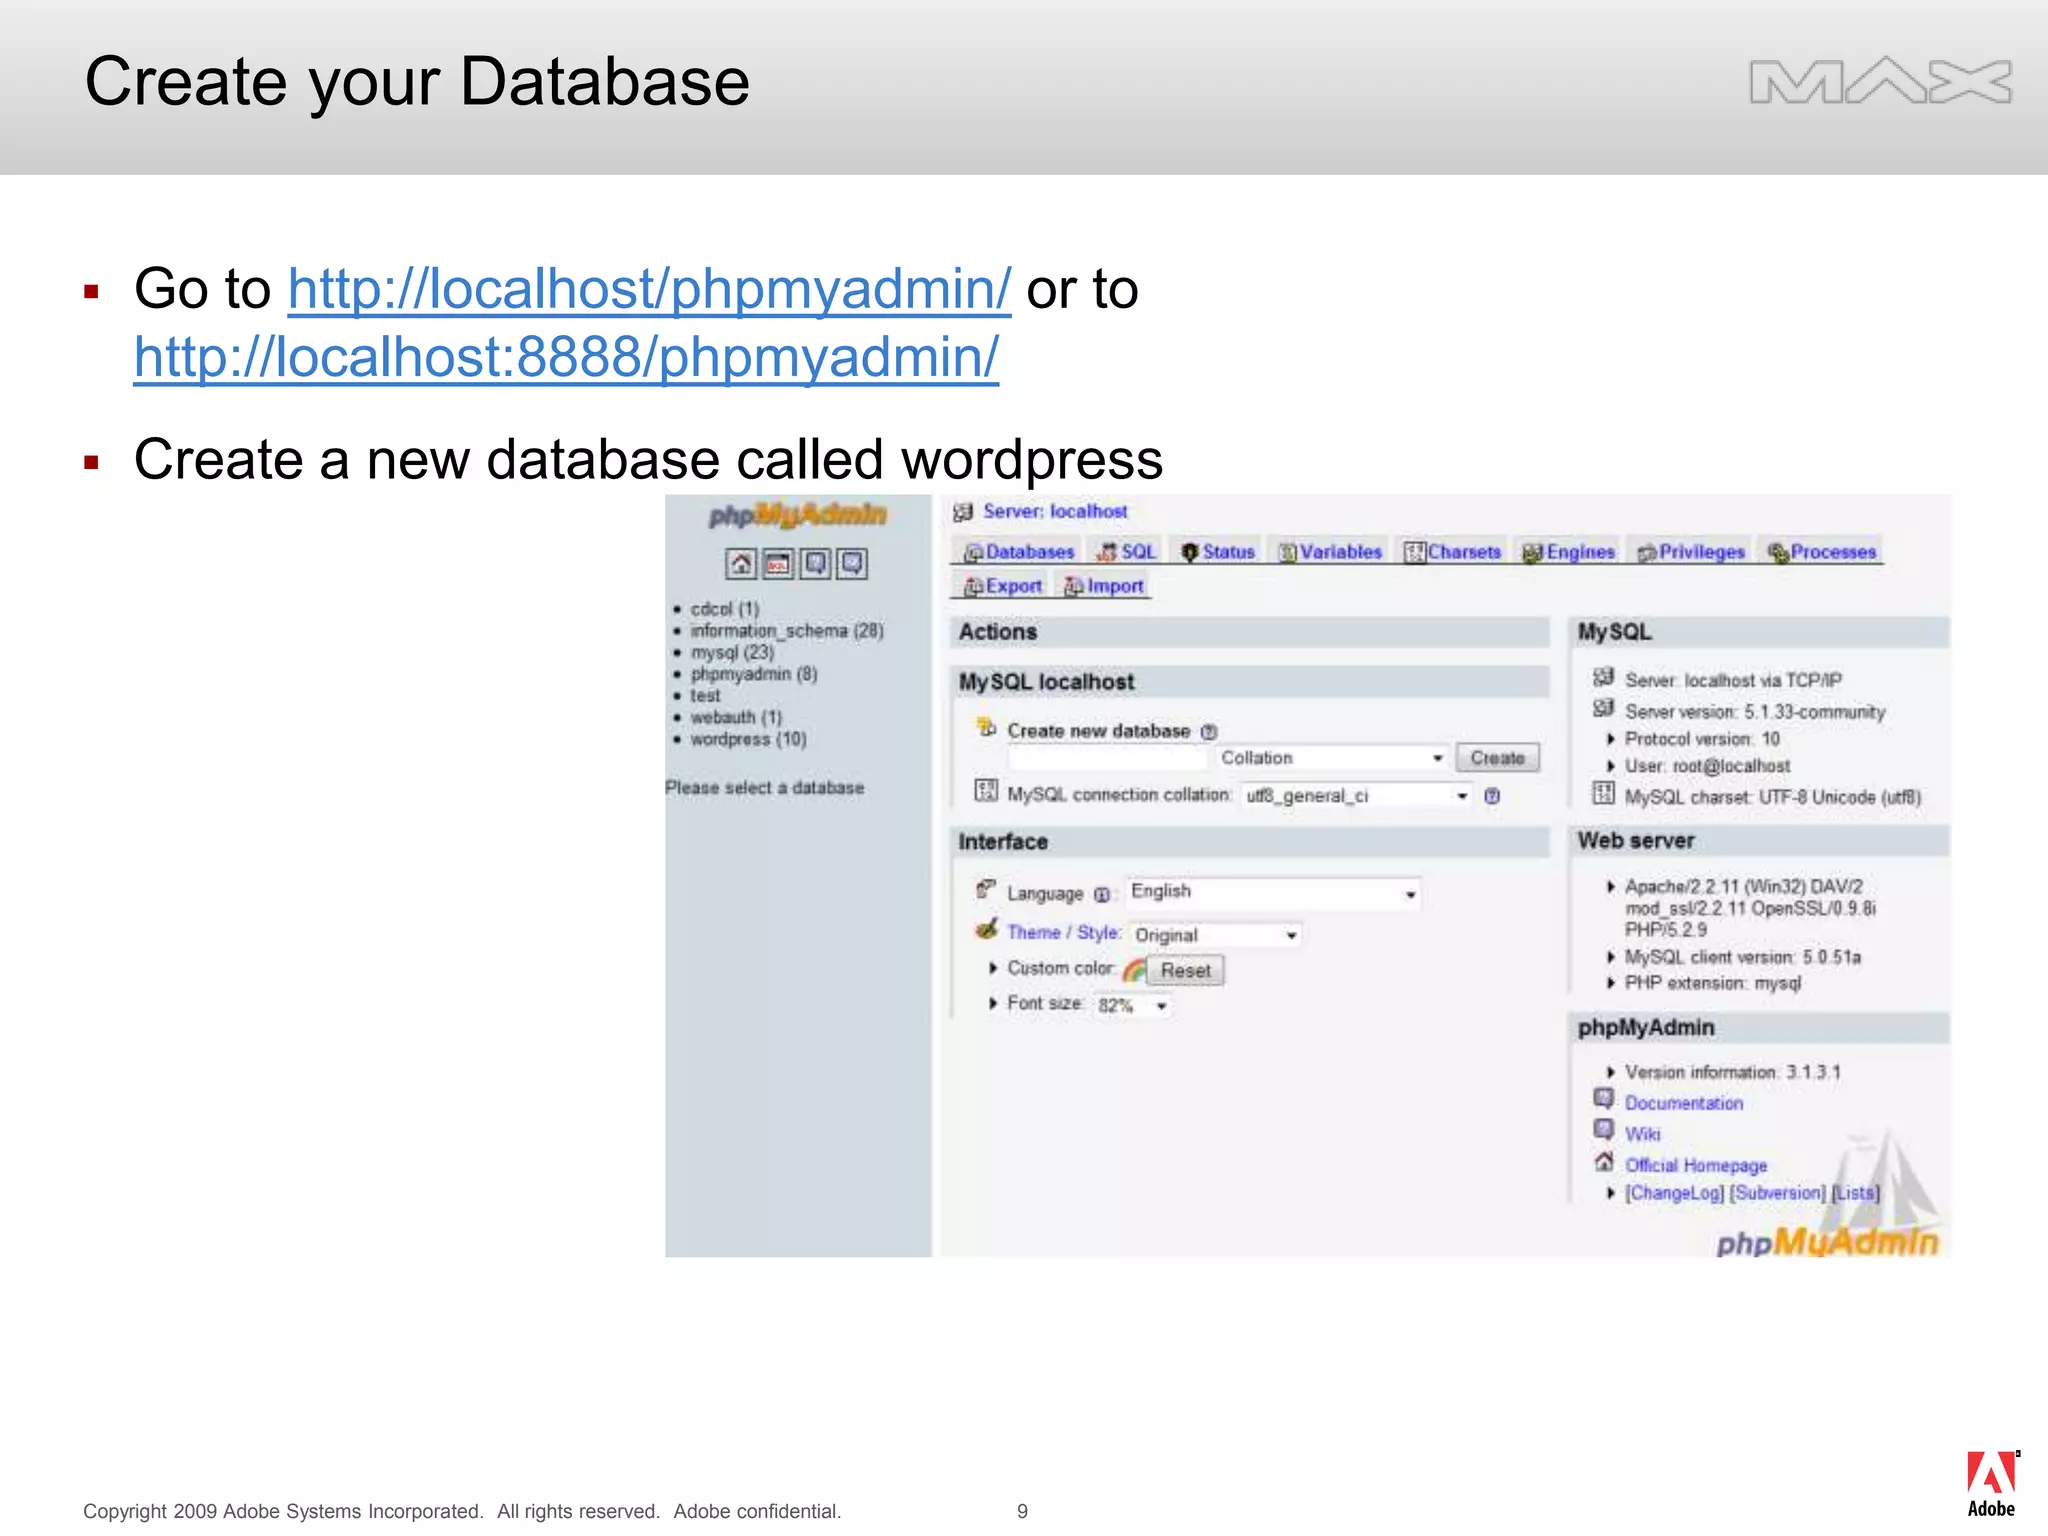
Task: Click the Wiki icon in phpMyAdmin panel
Action: pyautogui.click(x=1604, y=1130)
